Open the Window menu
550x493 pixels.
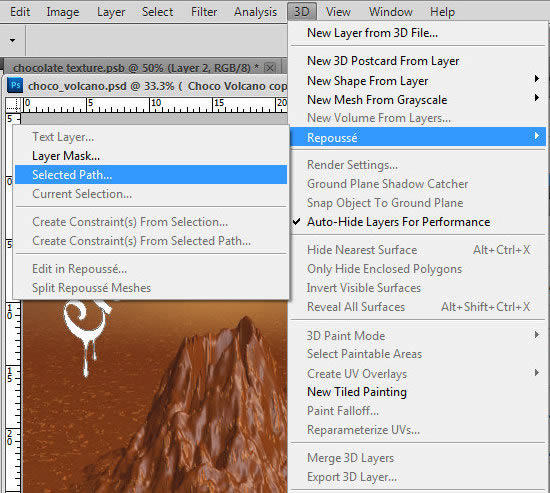390,12
